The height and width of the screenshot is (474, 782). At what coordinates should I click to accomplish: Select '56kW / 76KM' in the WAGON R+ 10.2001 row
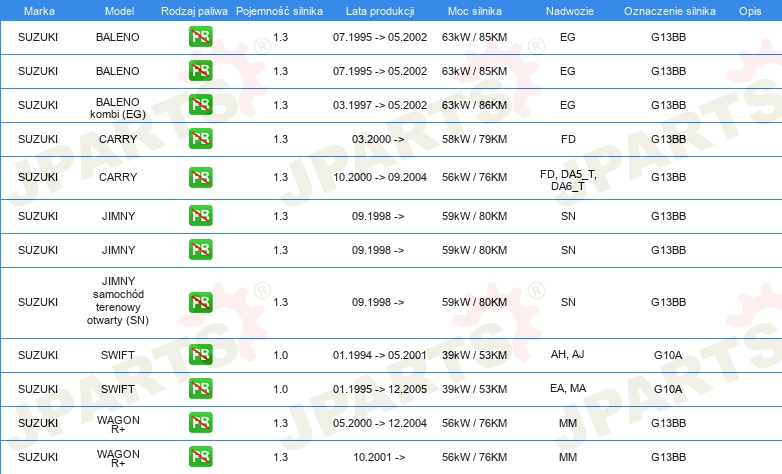pyautogui.click(x=474, y=457)
